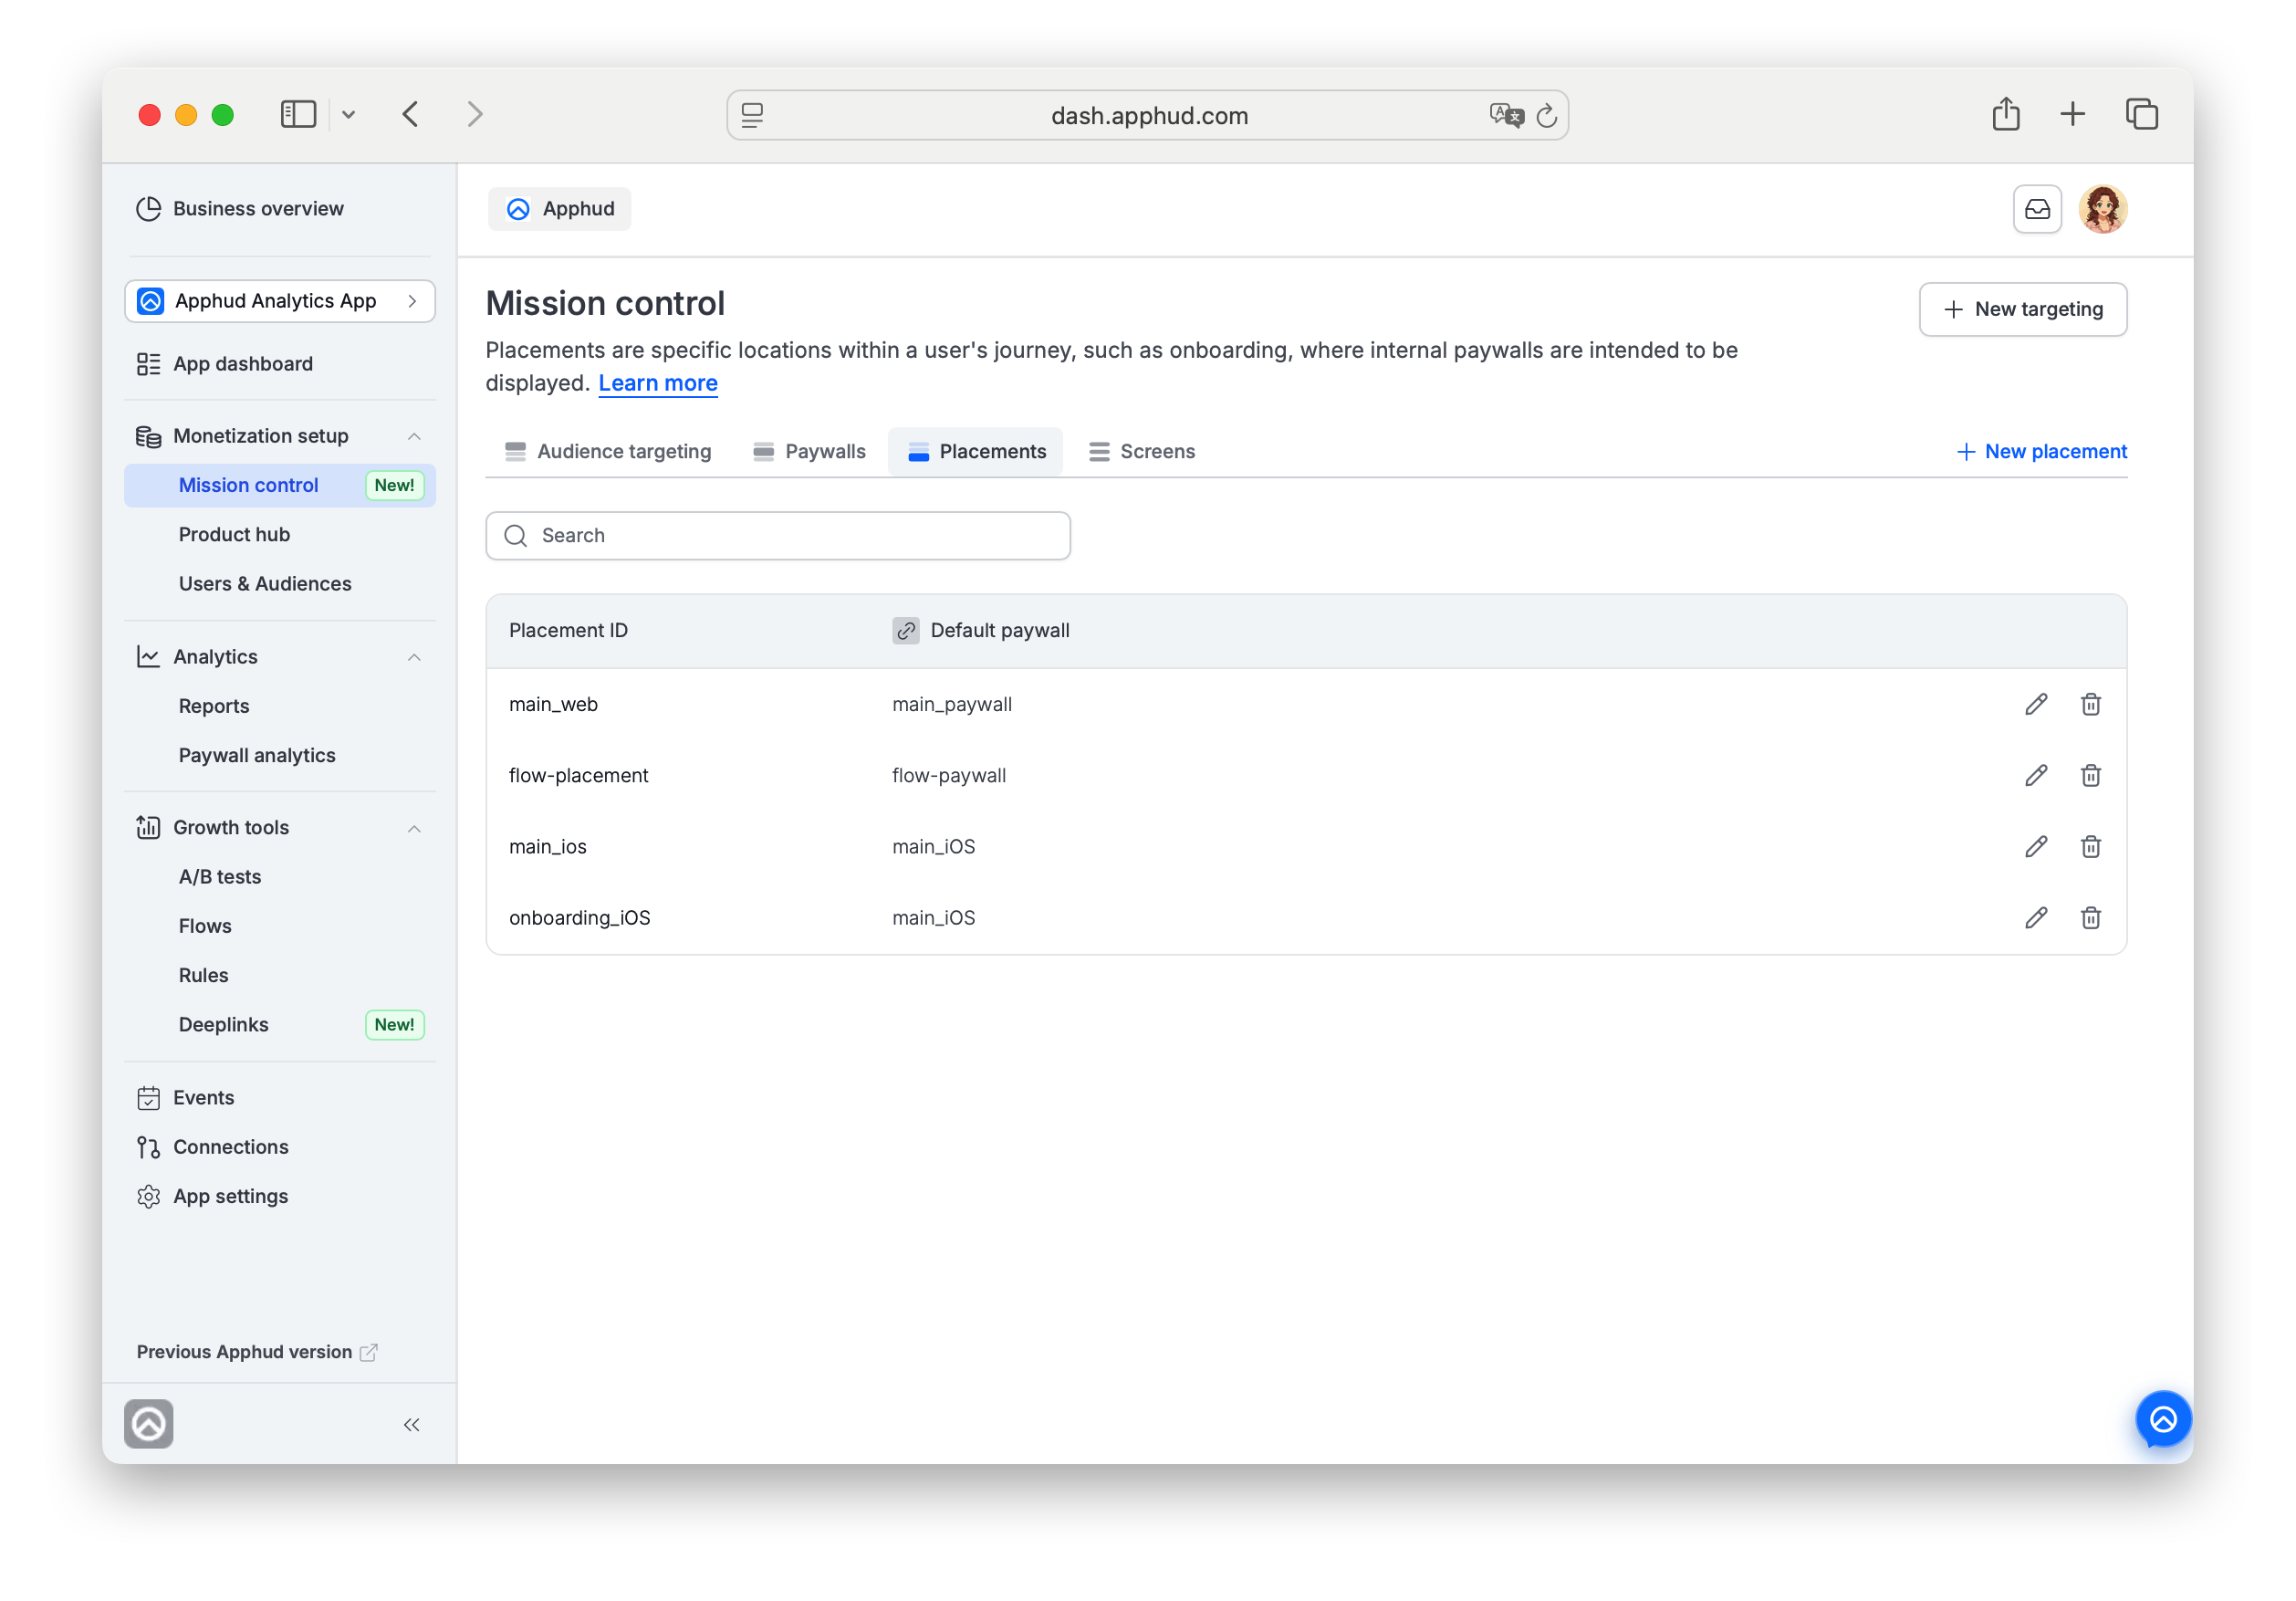
Task: Edit the onboarding_iOS placement
Action: pos(2036,917)
